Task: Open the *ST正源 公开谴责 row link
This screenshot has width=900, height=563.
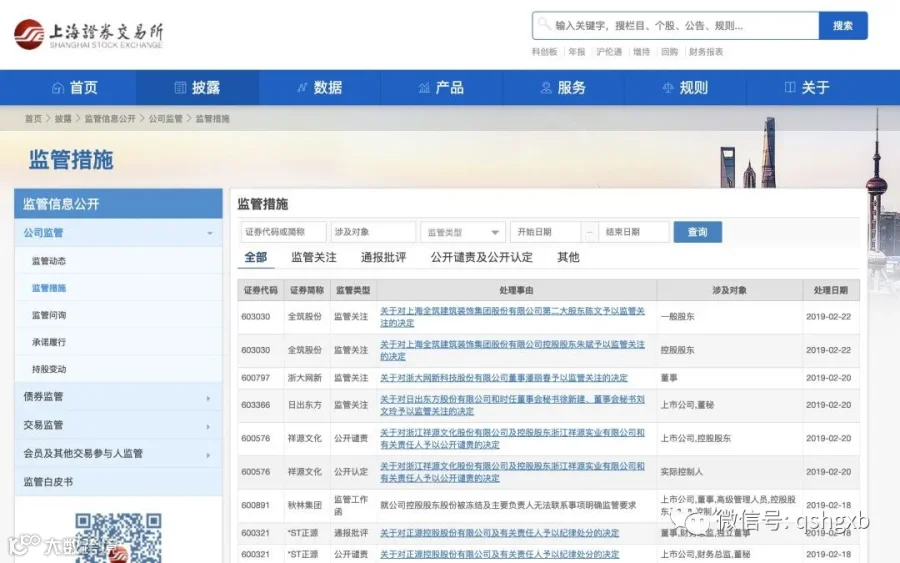Action: pos(499,554)
